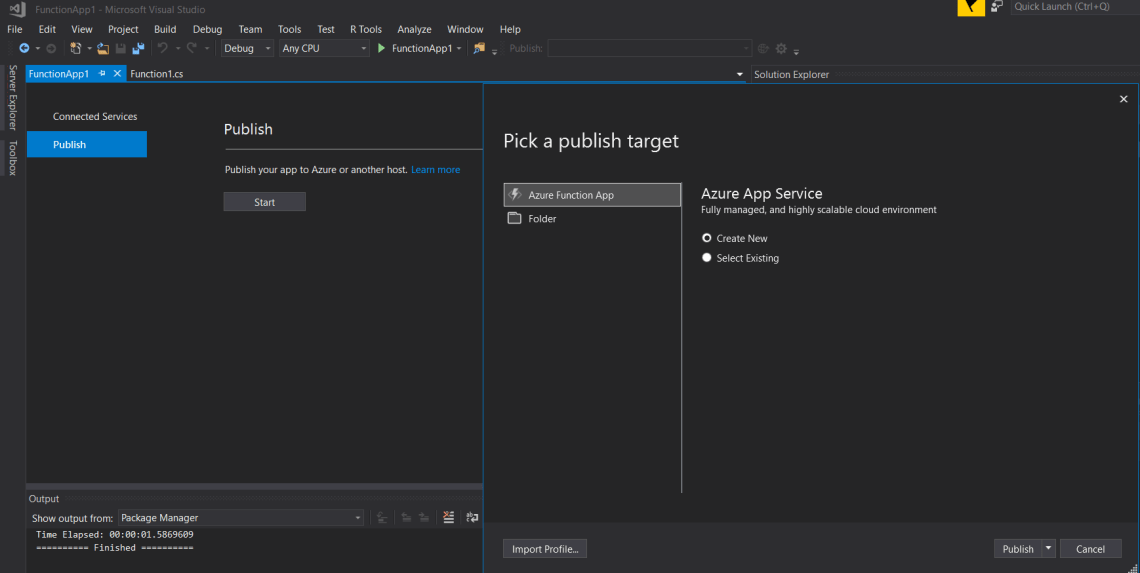Open the Help menu
Viewport: 1140px width, 573px height.
510,29
